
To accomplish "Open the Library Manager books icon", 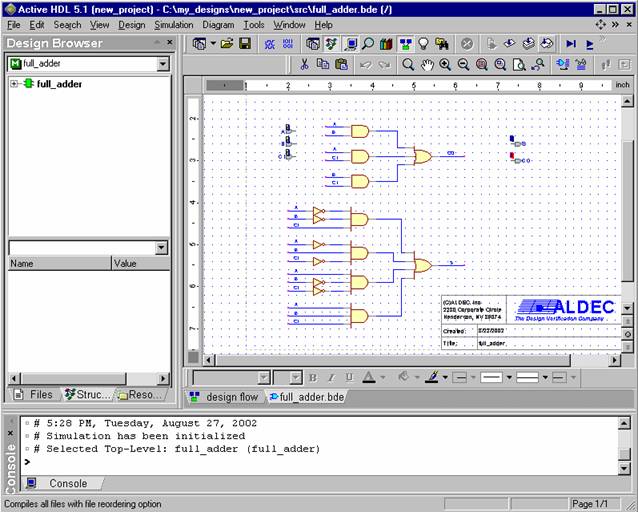I will tap(386, 44).
